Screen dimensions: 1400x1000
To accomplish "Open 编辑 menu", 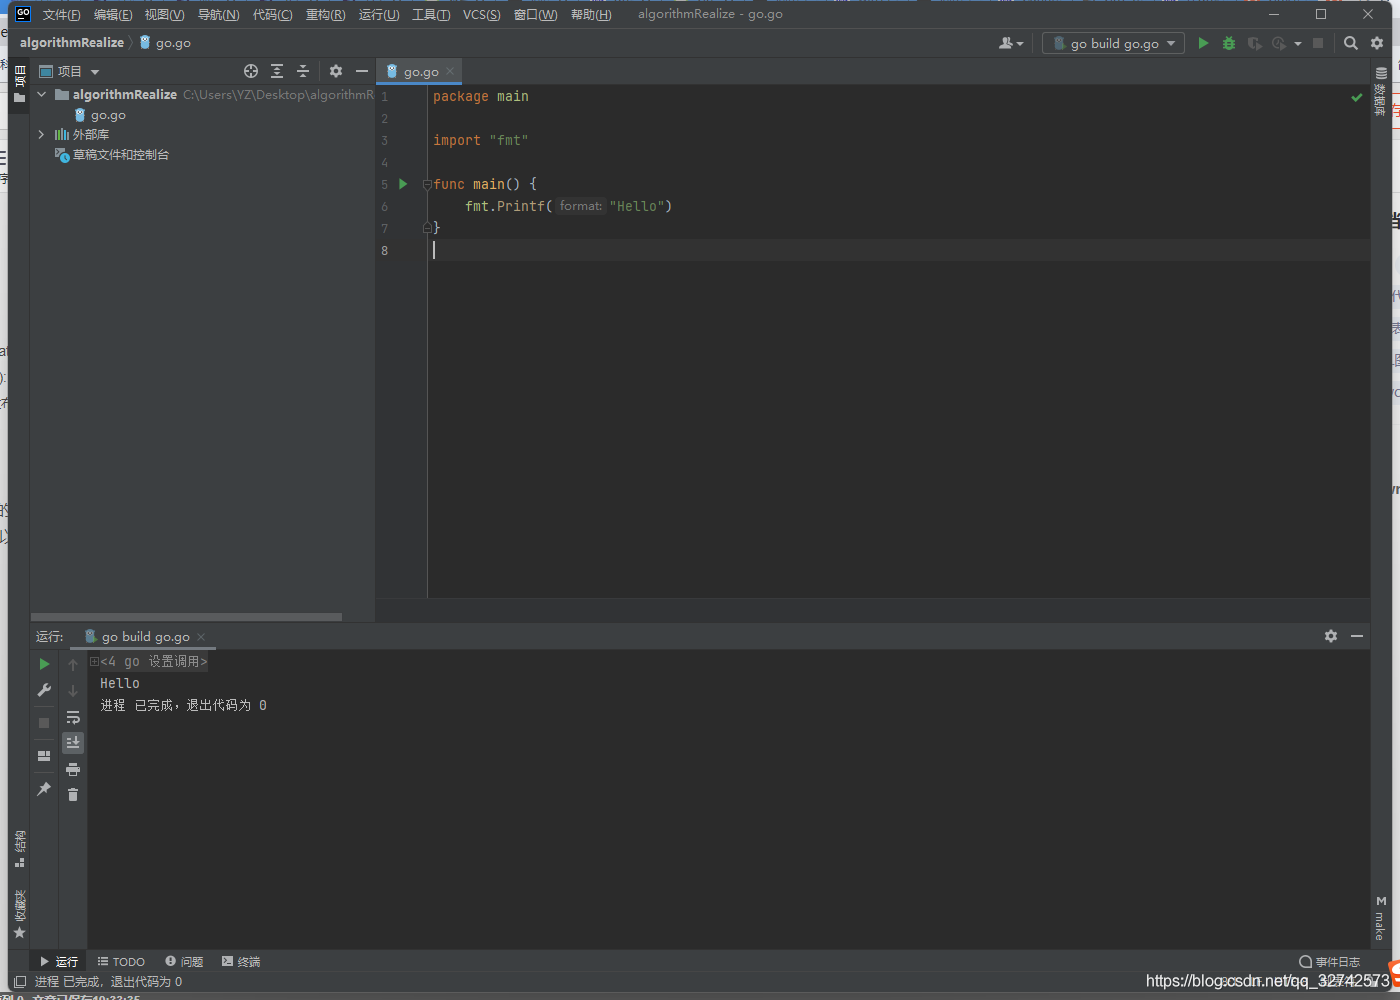I will [113, 14].
